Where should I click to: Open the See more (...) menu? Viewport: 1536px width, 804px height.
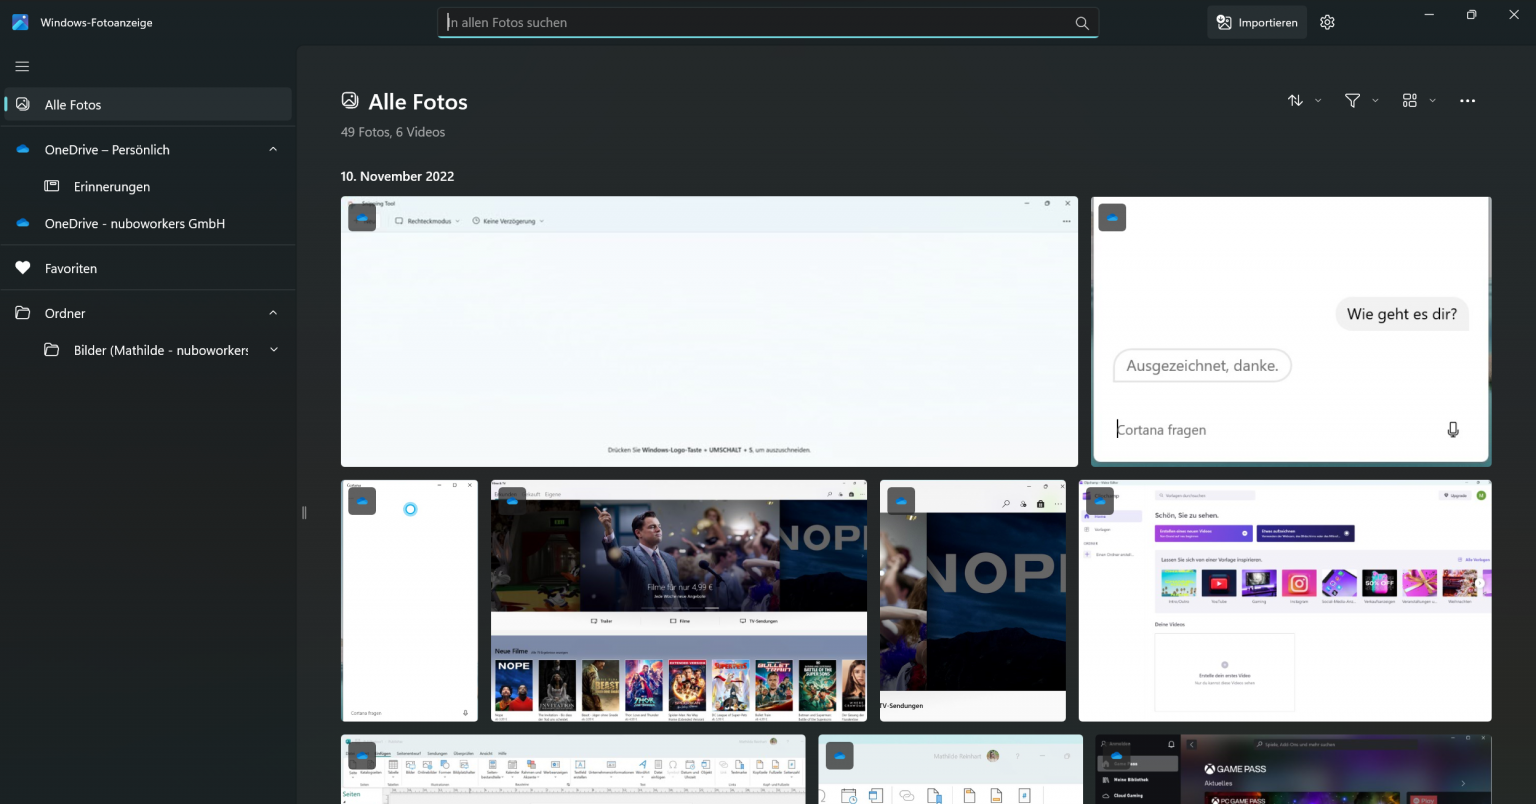click(1467, 100)
